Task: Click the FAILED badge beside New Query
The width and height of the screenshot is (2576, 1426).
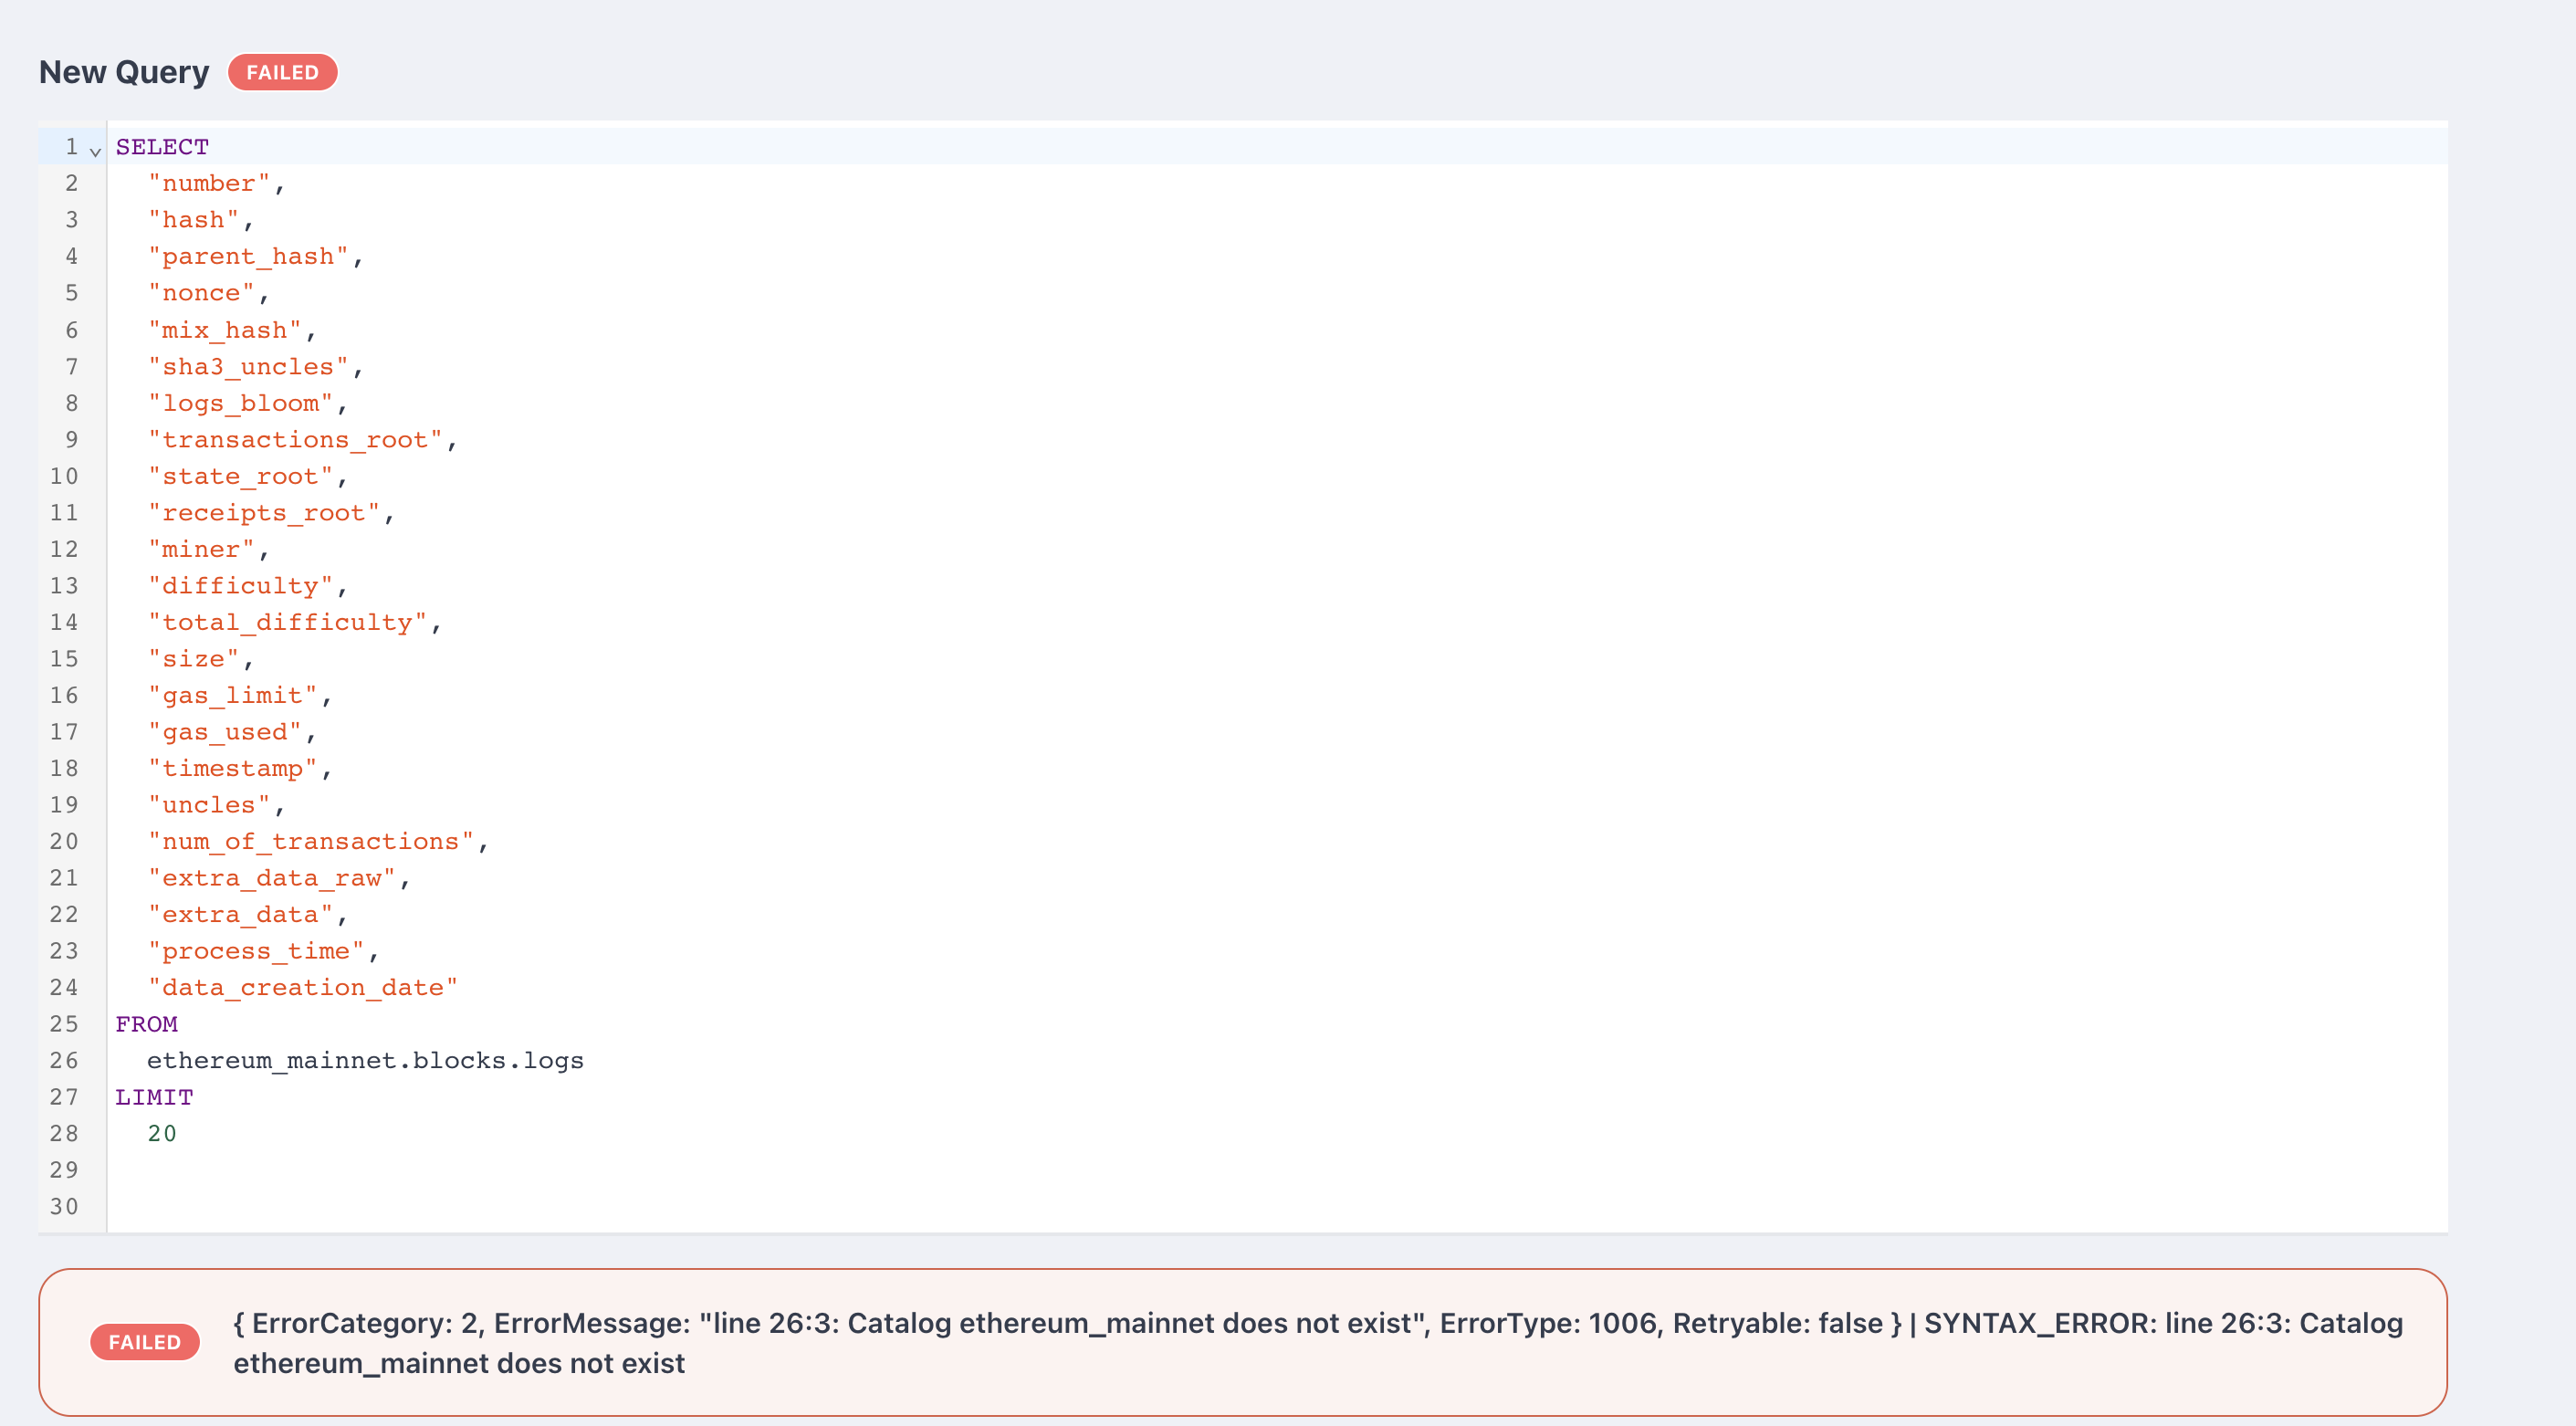Action: (282, 72)
